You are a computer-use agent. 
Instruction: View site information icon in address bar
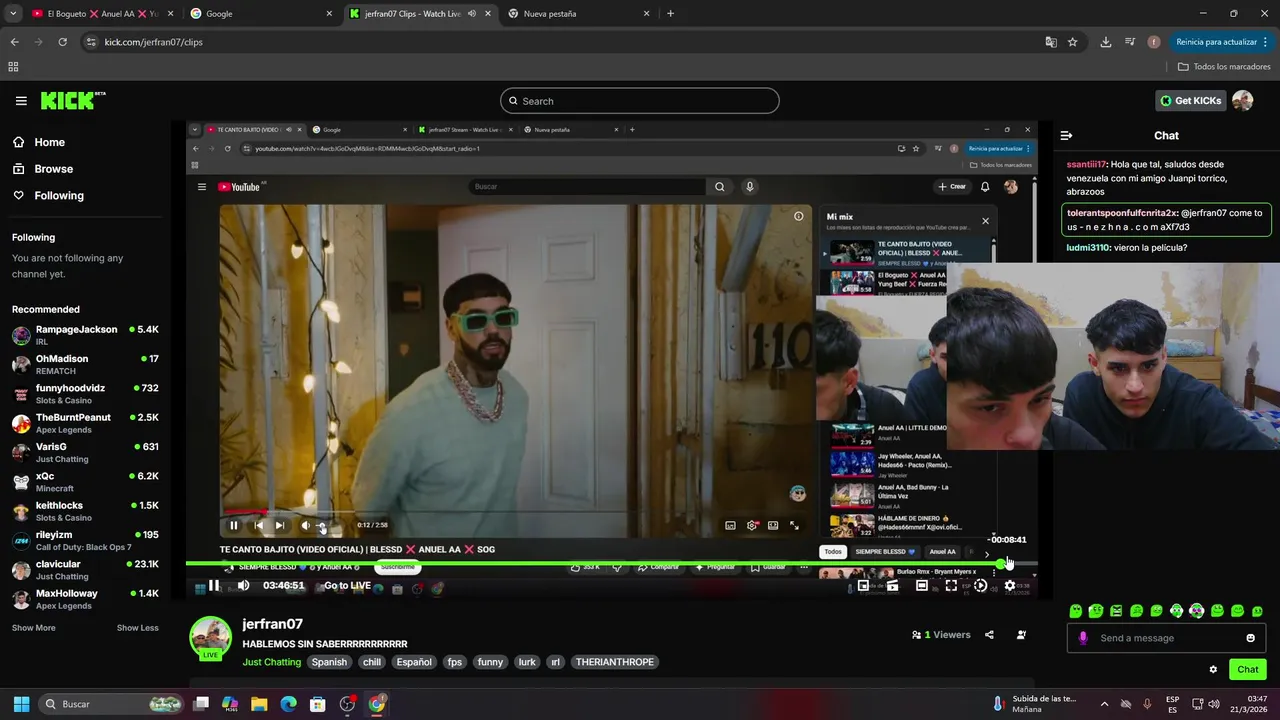[91, 42]
